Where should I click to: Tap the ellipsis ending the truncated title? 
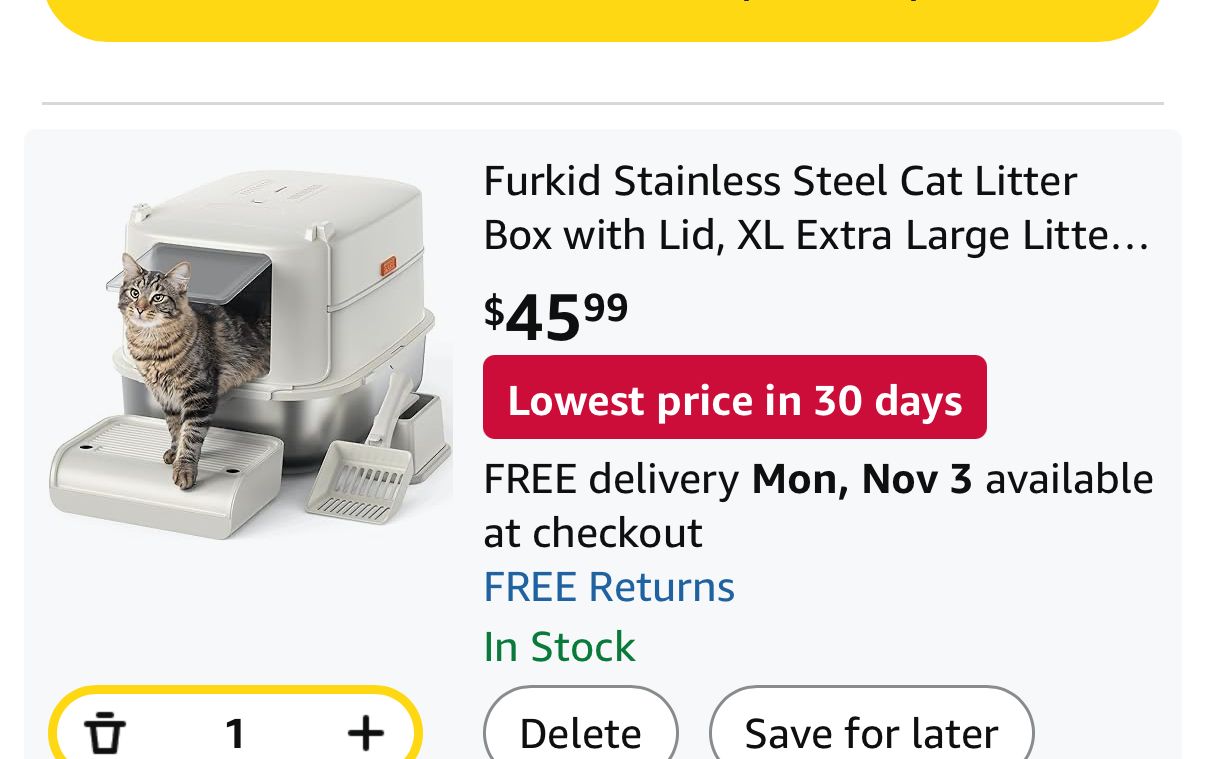pyautogui.click(x=1133, y=238)
